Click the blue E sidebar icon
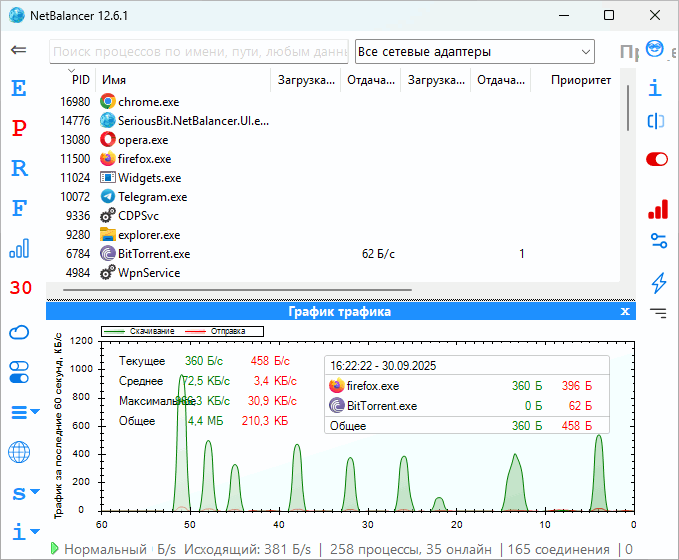The image size is (679, 560). [x=19, y=88]
